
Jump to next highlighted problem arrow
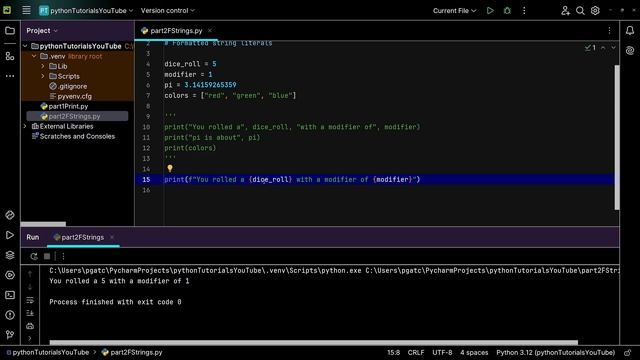pos(613,48)
